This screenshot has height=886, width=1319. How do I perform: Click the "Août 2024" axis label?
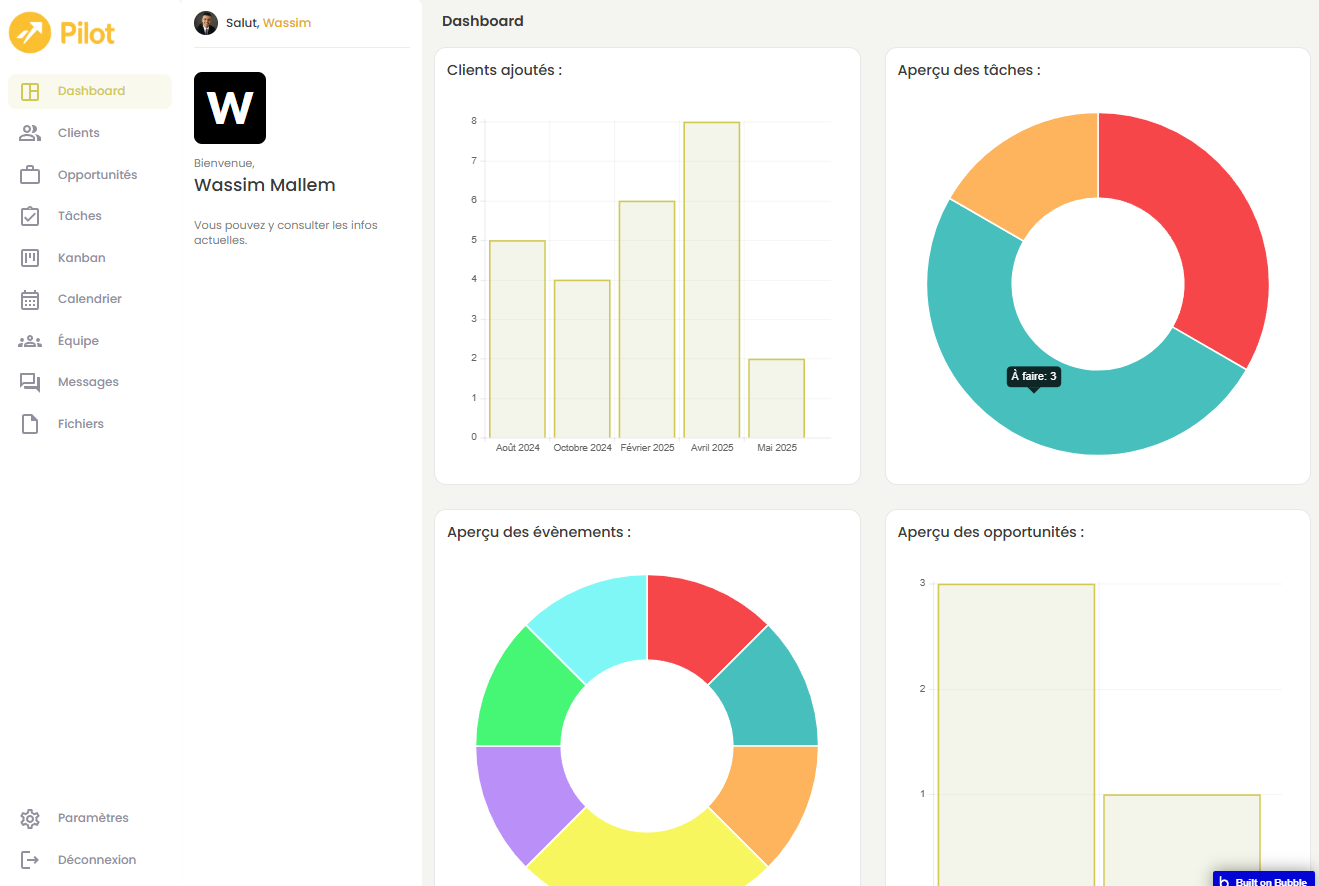point(518,448)
